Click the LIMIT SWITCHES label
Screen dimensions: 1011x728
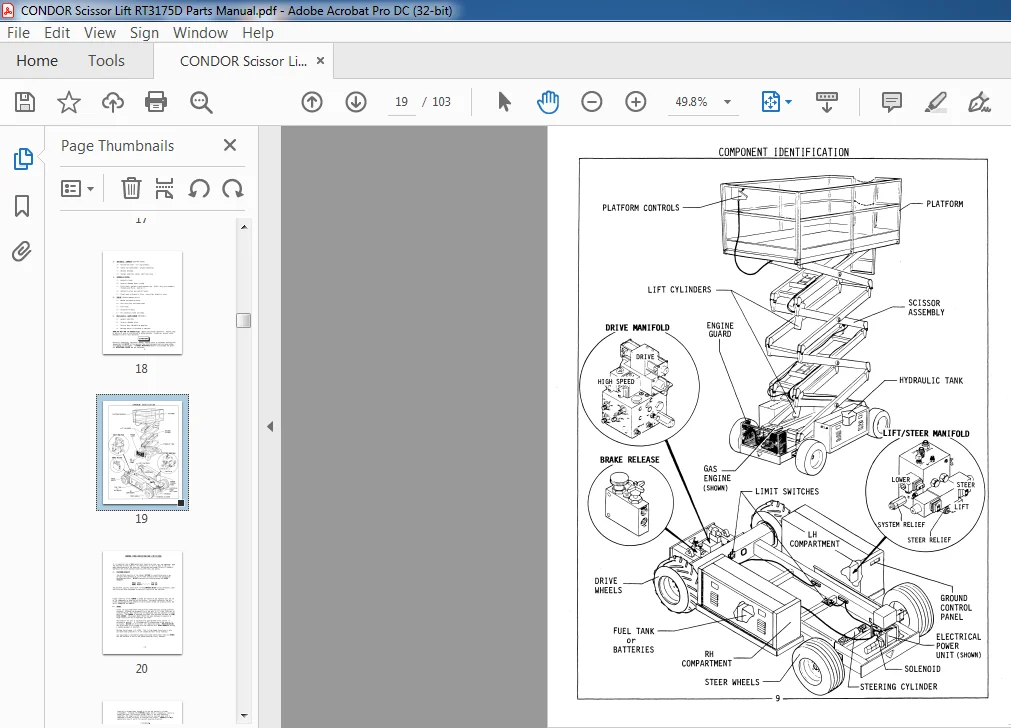tap(787, 491)
